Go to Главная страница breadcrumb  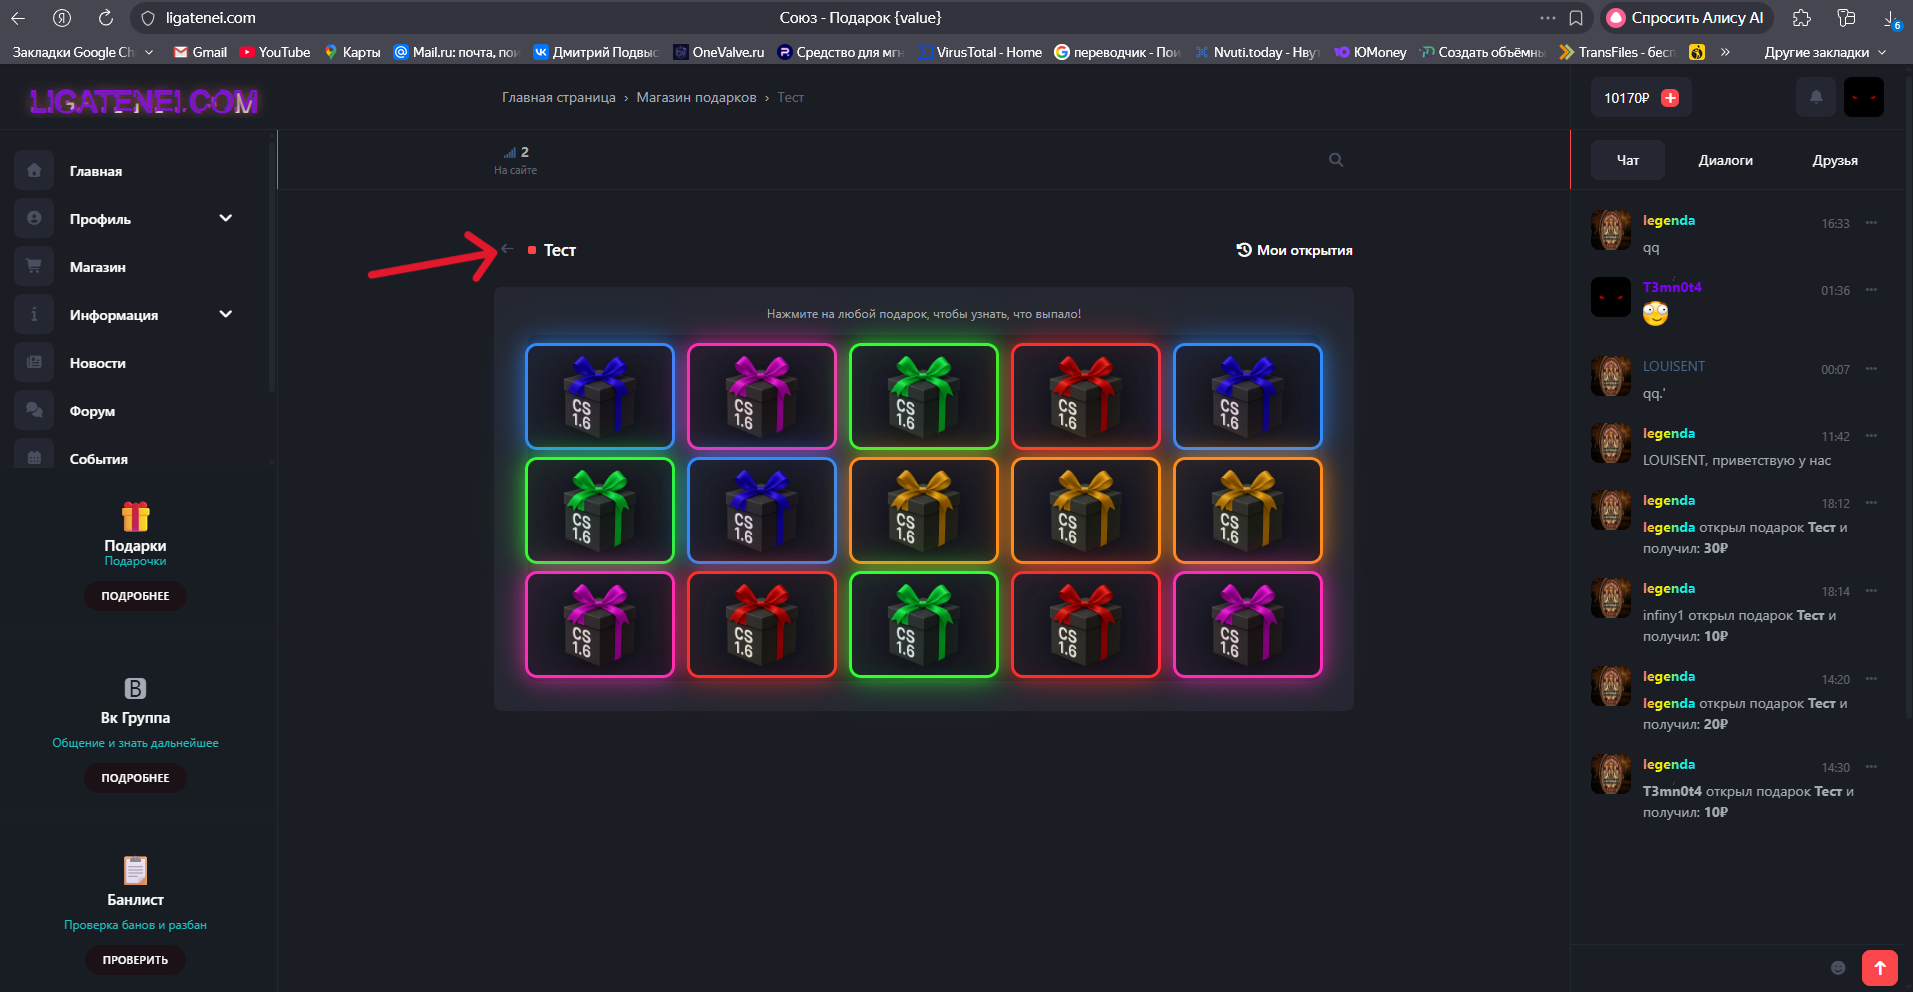pos(559,97)
